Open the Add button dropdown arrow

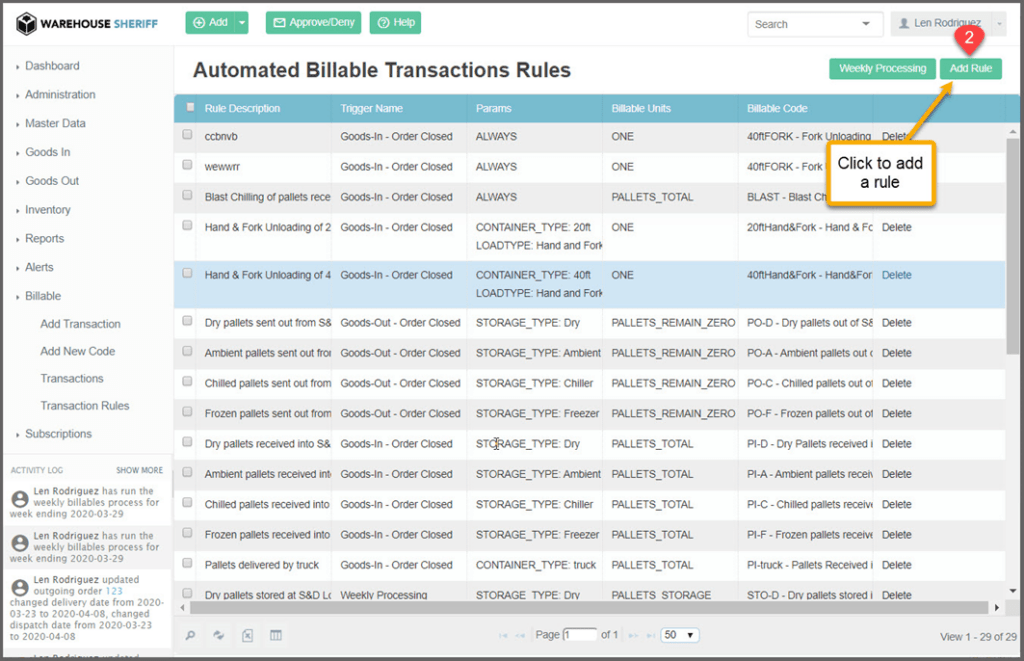click(x=241, y=22)
